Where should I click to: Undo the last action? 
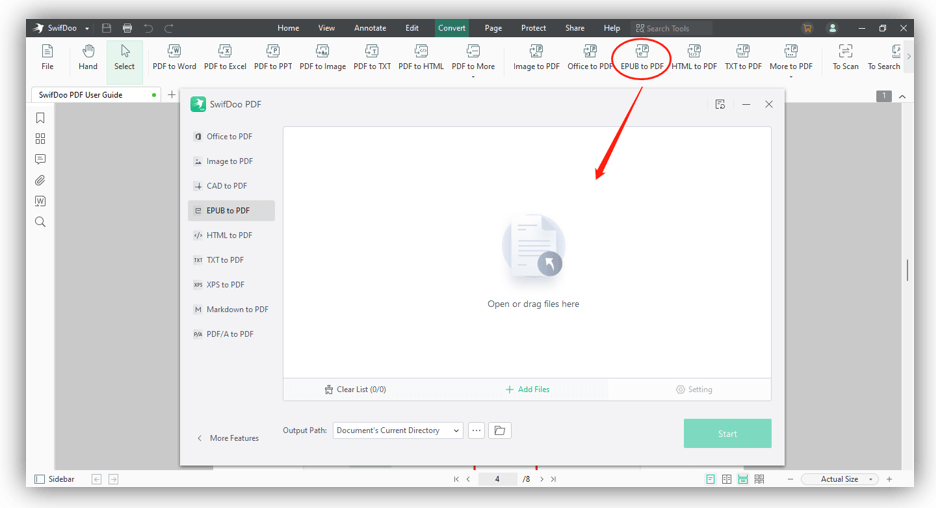tap(148, 28)
